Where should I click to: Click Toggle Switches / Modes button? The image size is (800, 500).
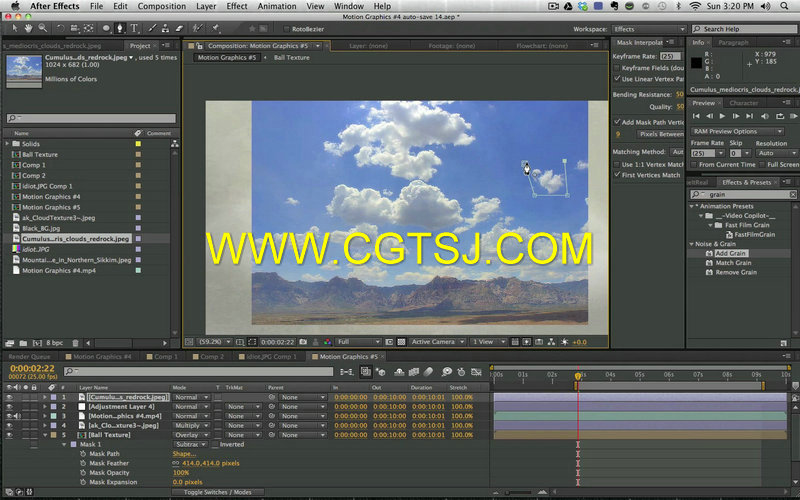point(217,492)
